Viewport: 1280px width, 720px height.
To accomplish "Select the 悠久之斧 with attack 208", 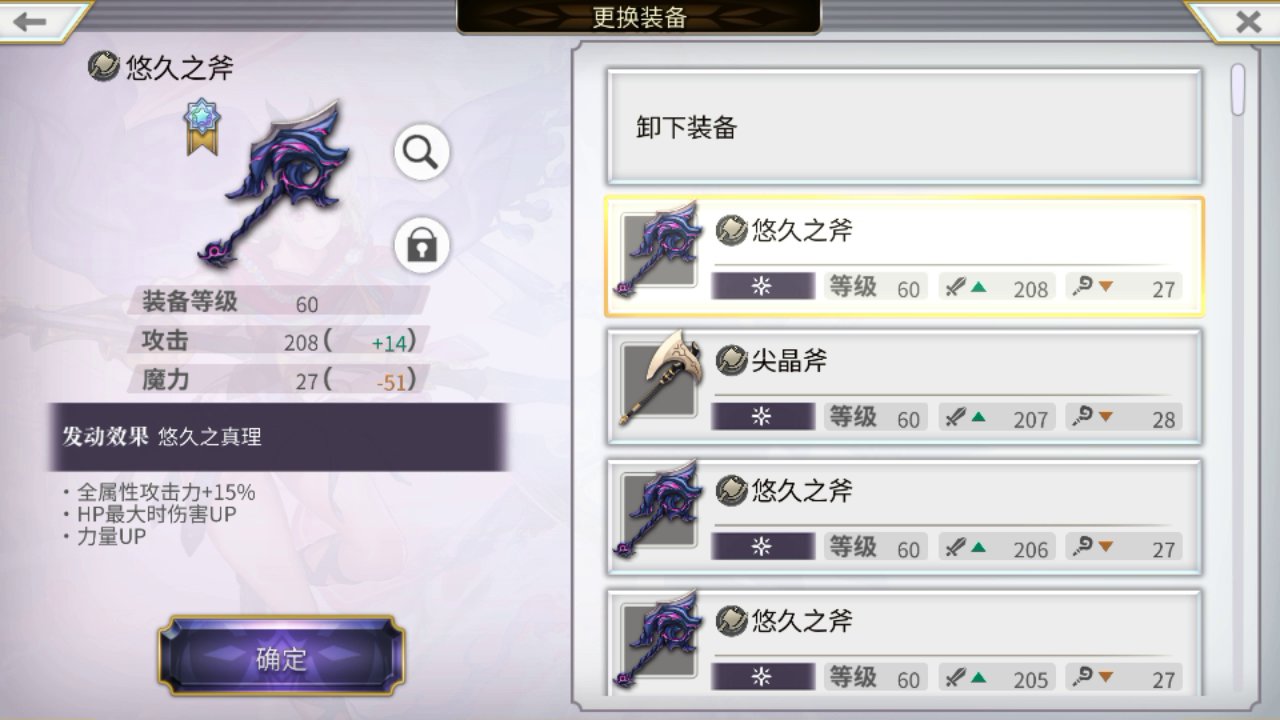I will coord(904,257).
